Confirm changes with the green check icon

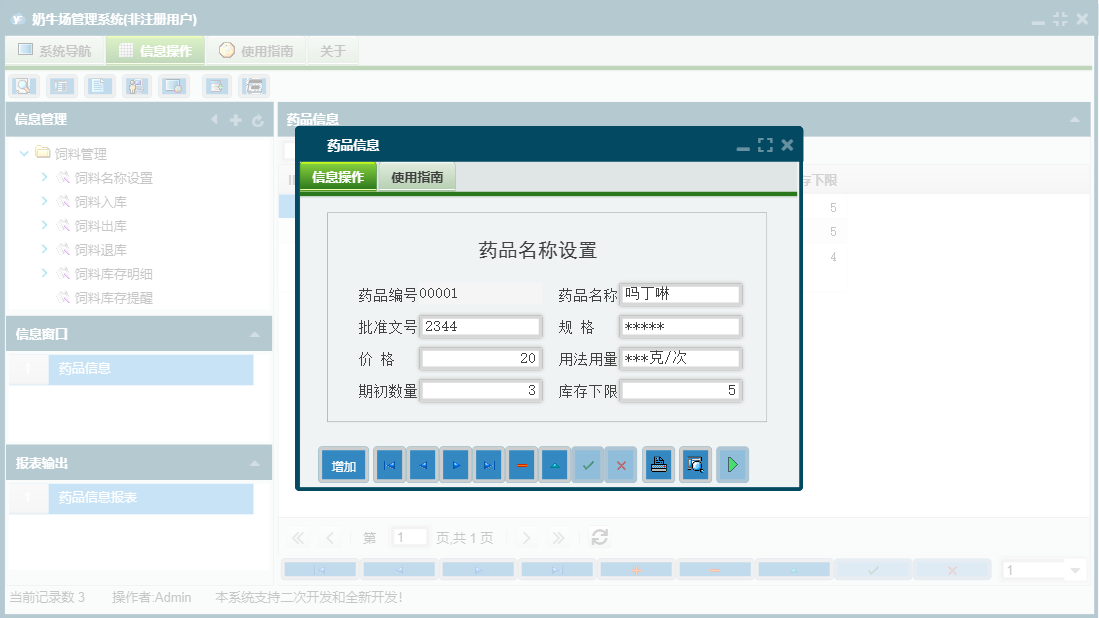[x=588, y=464]
